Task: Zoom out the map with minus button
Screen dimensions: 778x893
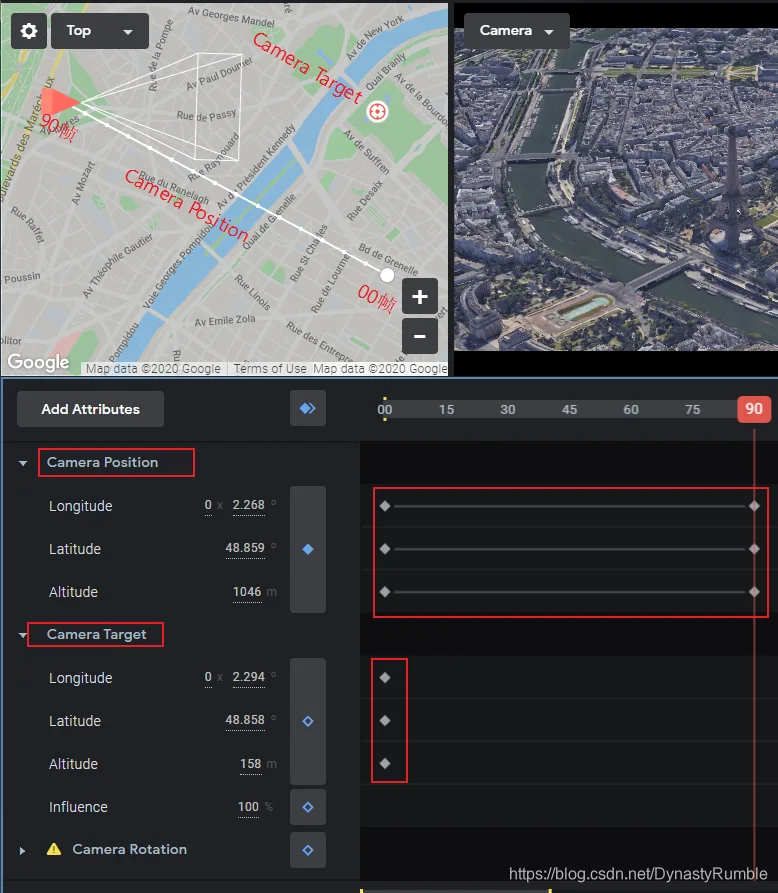Action: click(x=420, y=336)
